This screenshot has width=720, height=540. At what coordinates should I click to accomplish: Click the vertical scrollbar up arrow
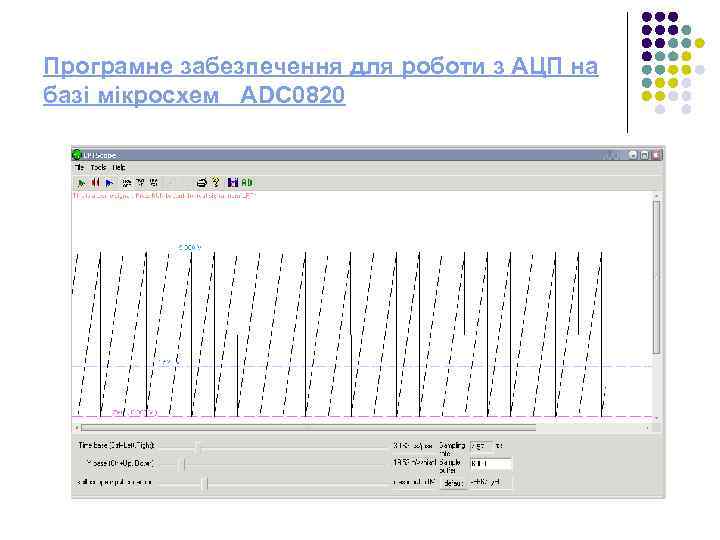[657, 196]
